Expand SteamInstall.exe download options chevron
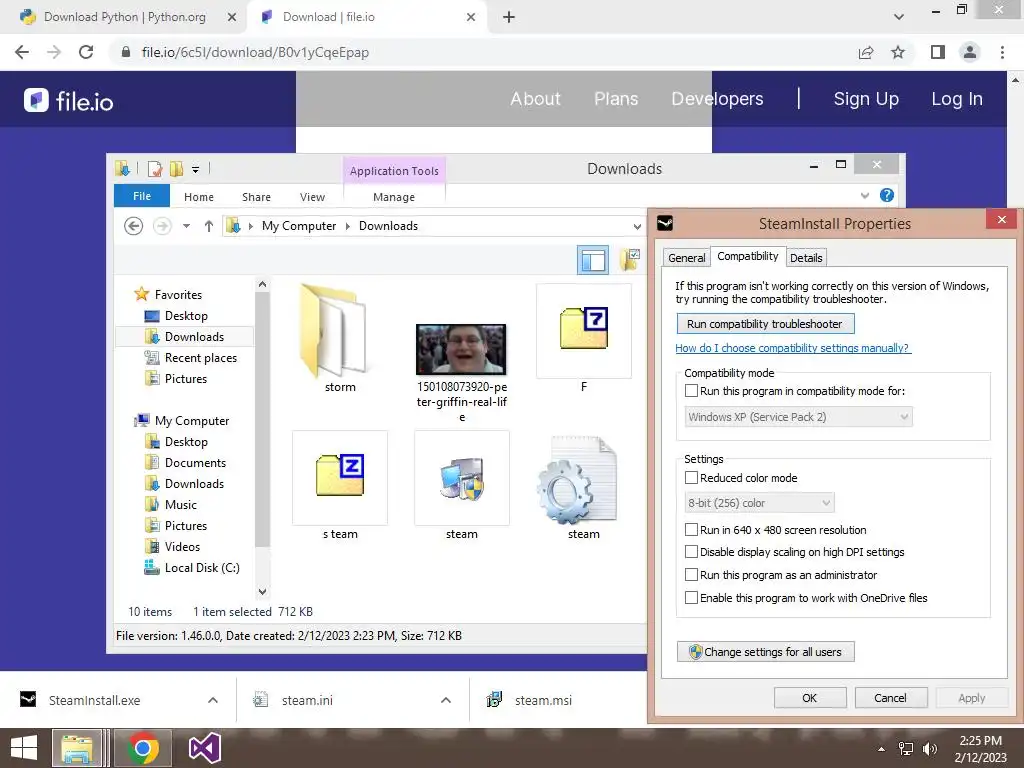The height and width of the screenshot is (768, 1024). pyautogui.click(x=213, y=700)
